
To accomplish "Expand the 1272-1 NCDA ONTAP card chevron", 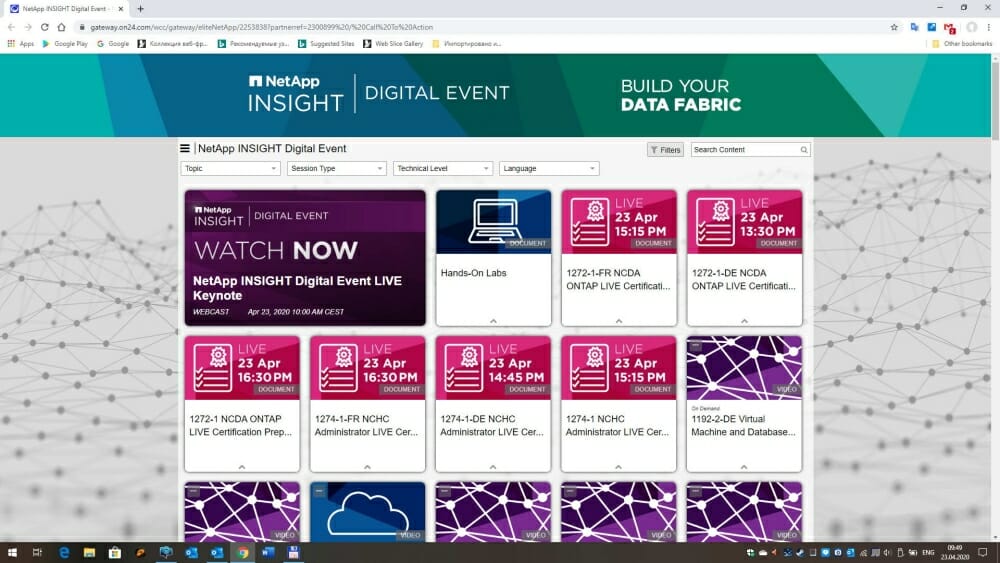I will [x=242, y=467].
